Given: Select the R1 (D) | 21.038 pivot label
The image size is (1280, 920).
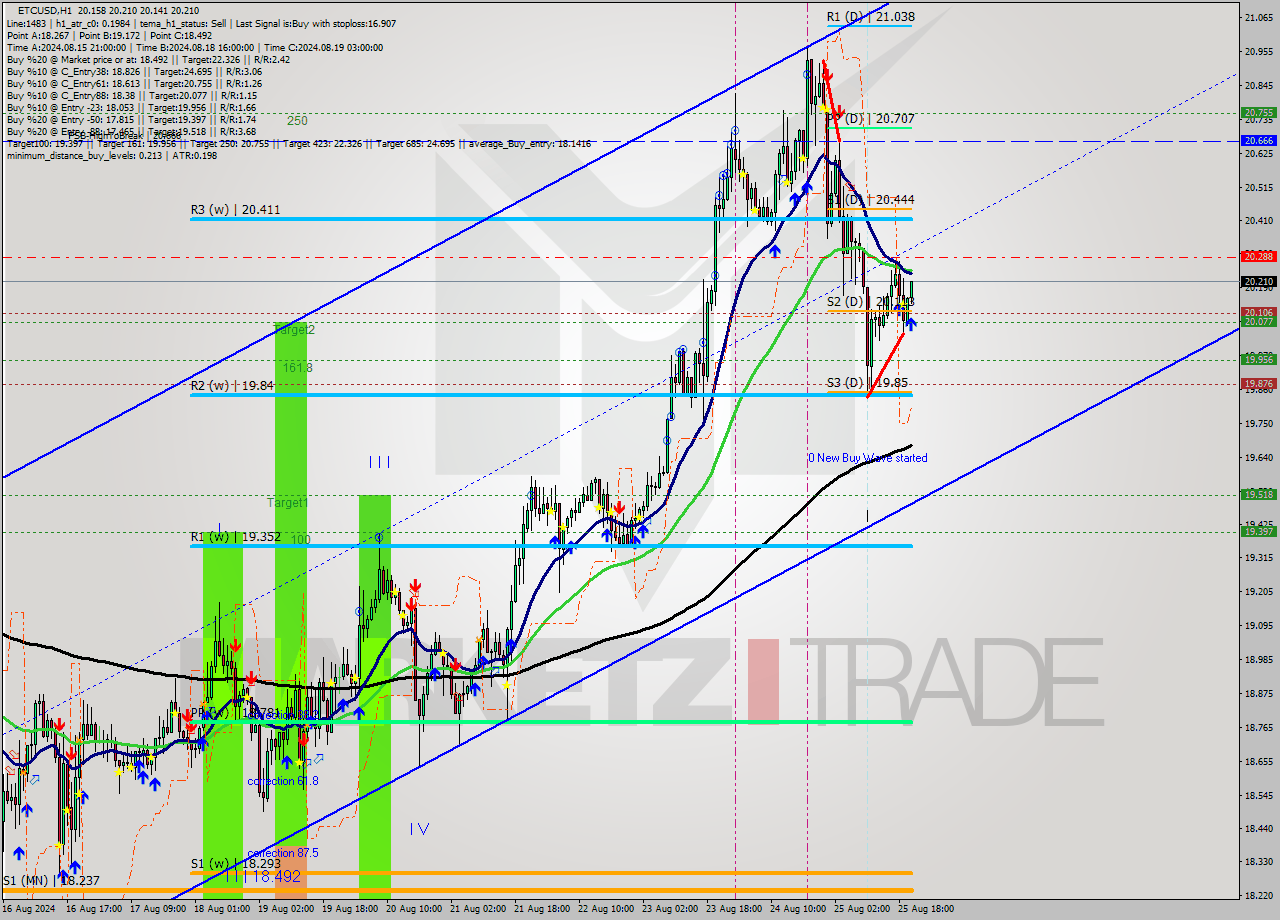Looking at the screenshot, I should tap(870, 17).
